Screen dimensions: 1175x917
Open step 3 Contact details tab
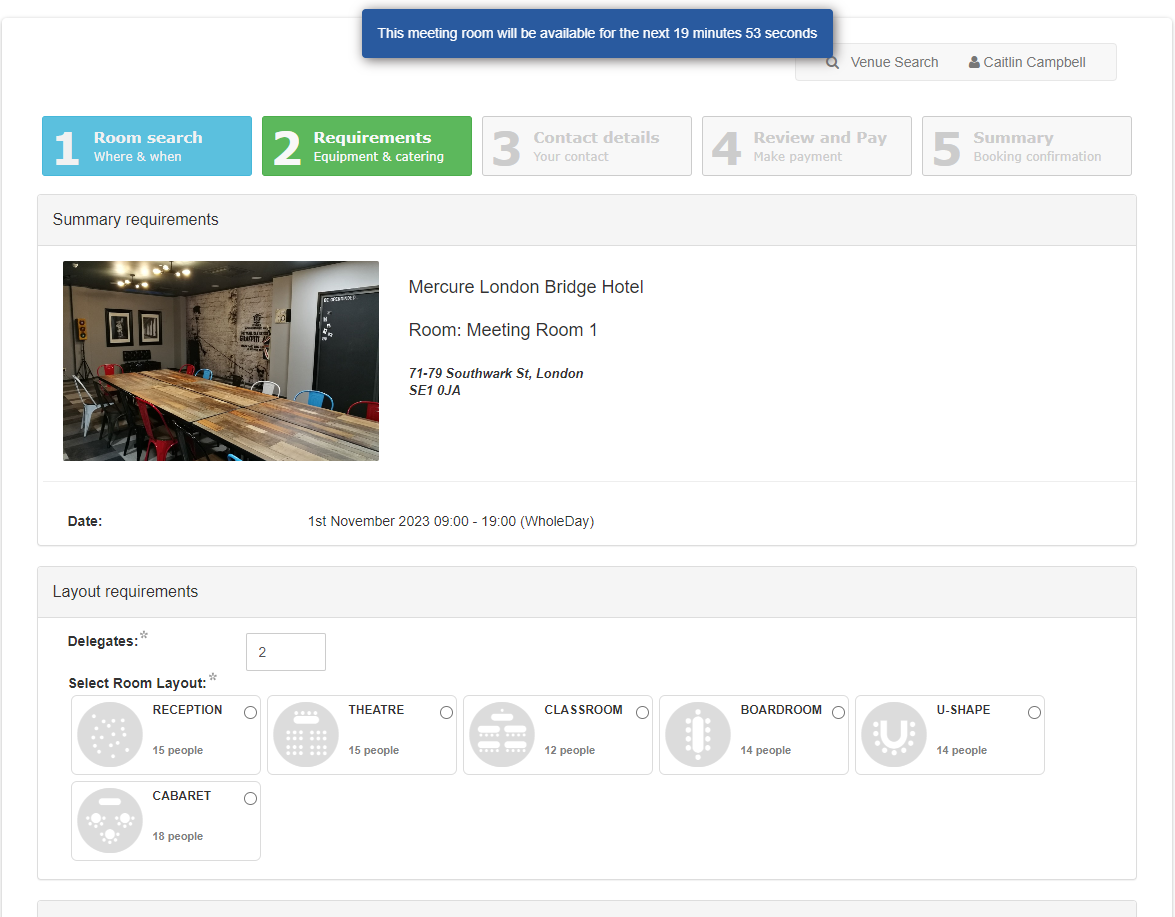pos(587,146)
